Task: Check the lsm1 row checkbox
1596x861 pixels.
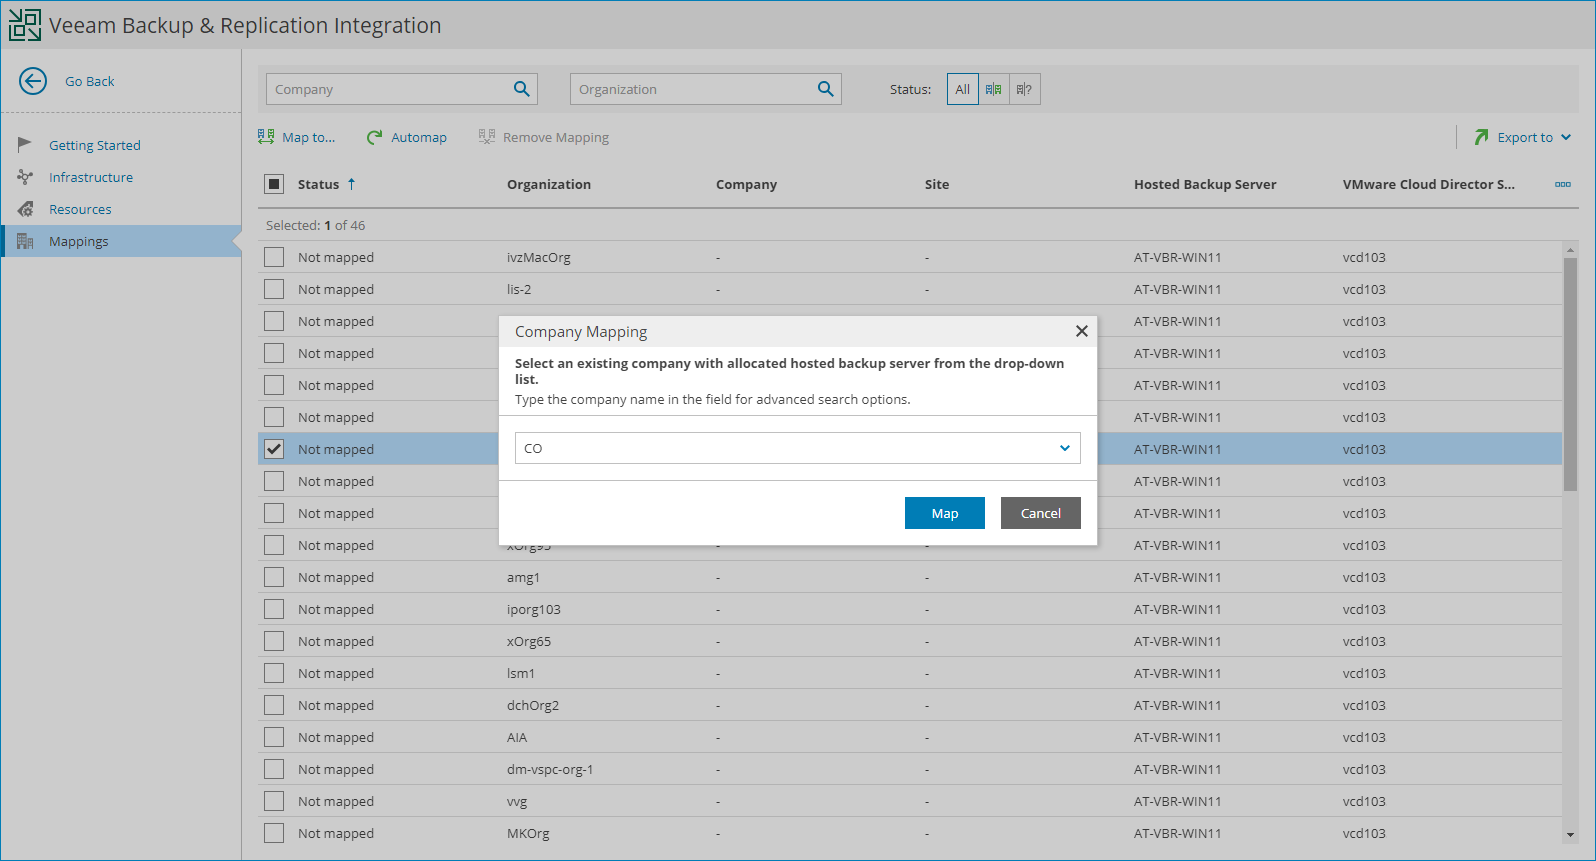Action: pos(274,673)
